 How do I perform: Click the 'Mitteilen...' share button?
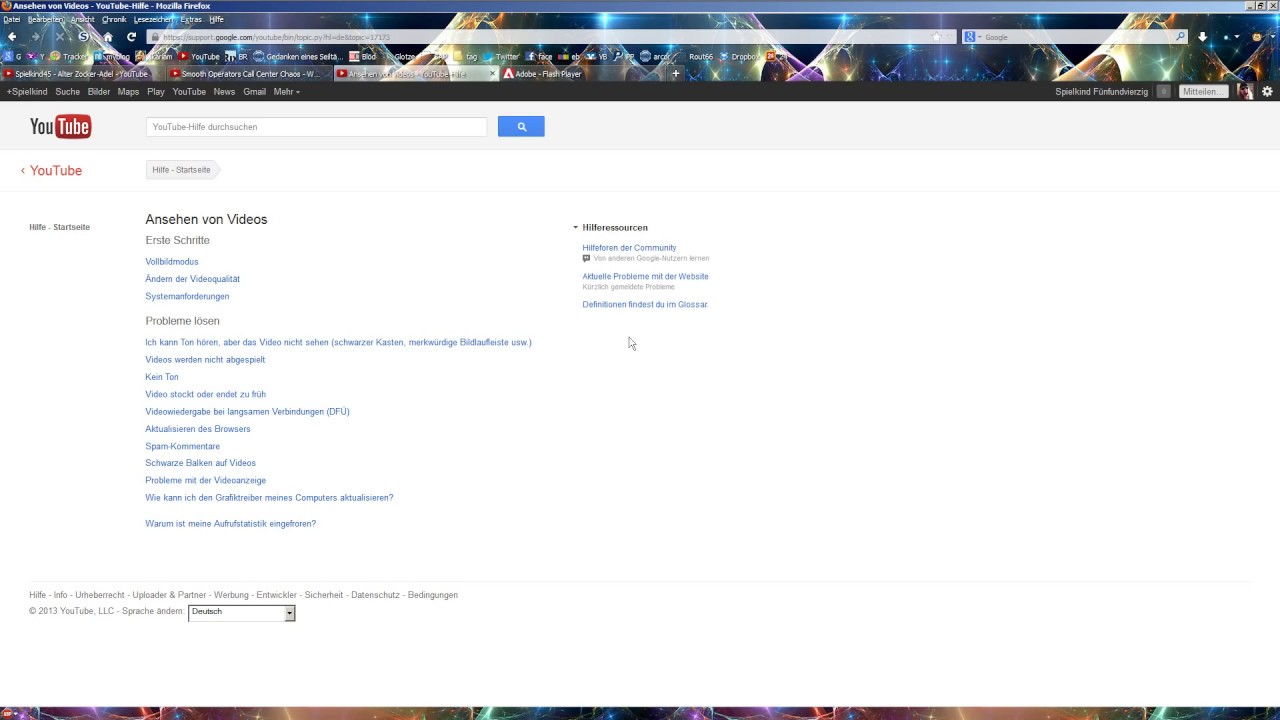[x=1202, y=91]
